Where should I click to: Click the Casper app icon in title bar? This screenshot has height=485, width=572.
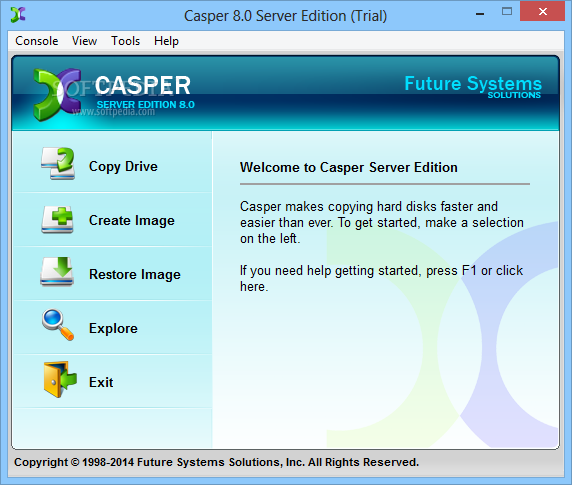point(18,15)
